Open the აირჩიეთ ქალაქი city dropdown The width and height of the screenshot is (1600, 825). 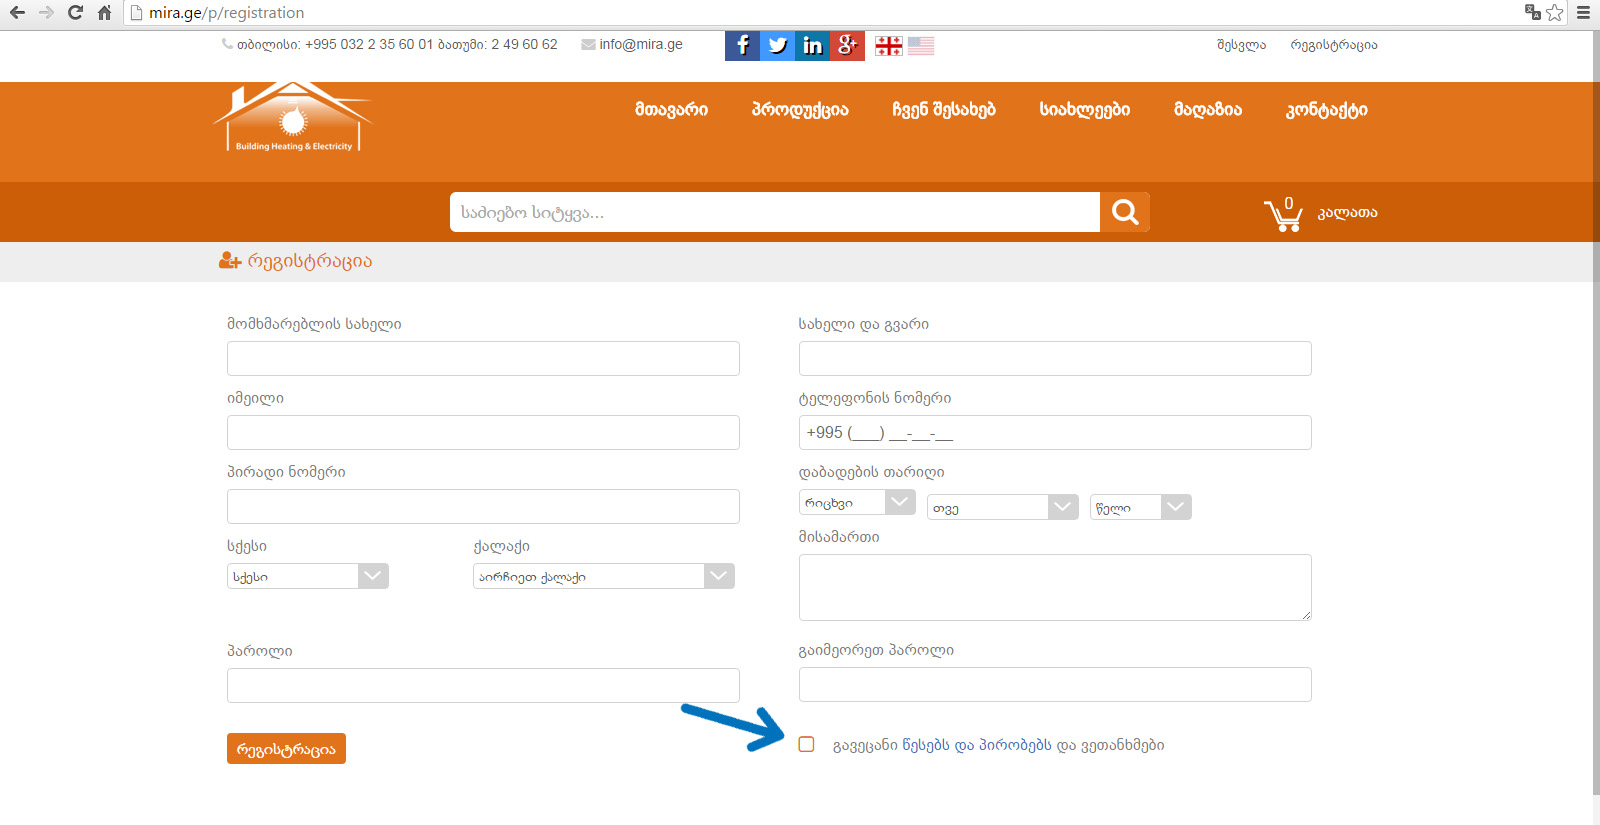pos(603,576)
